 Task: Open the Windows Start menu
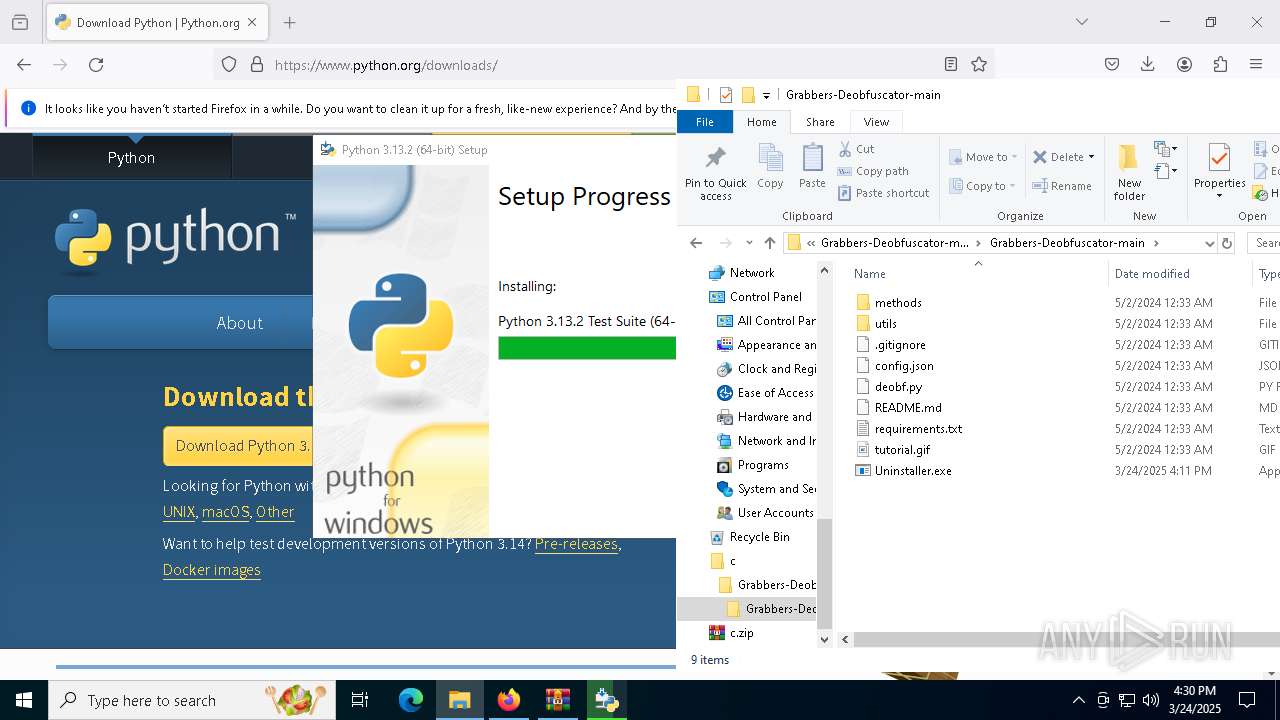24,700
